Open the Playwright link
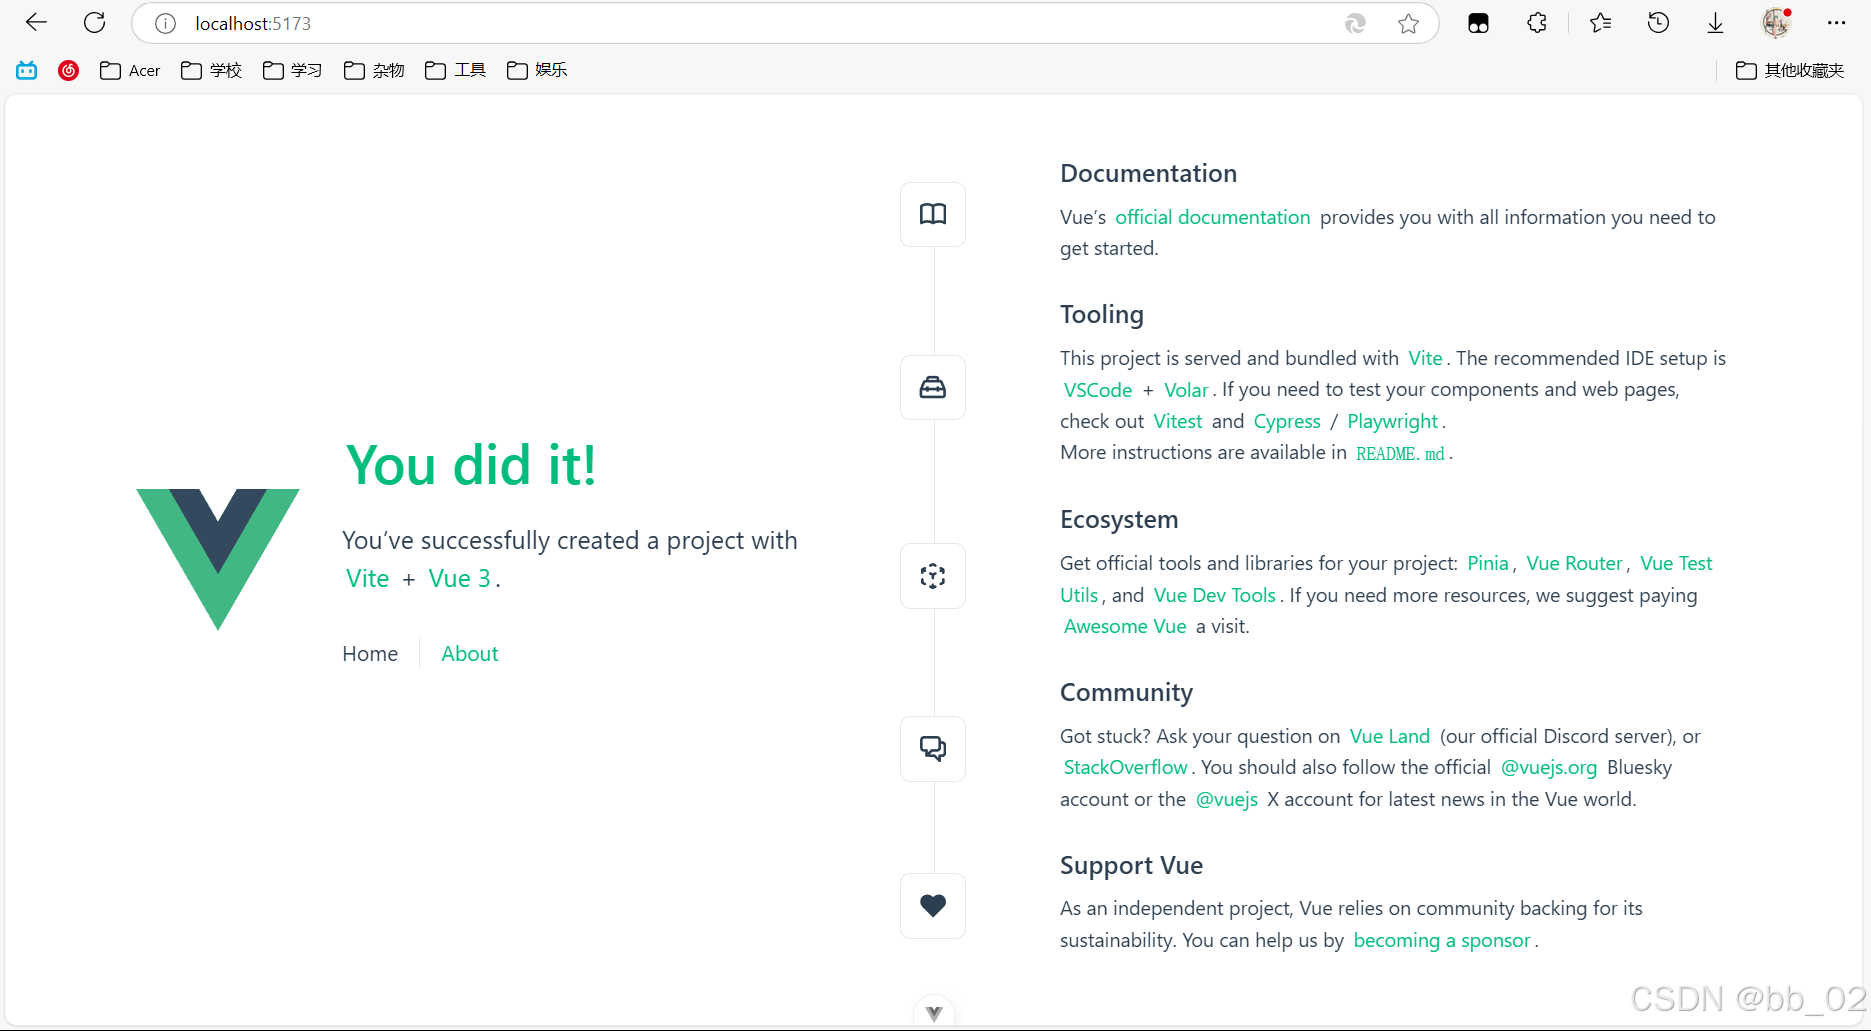The height and width of the screenshot is (1031, 1871). 1393,422
